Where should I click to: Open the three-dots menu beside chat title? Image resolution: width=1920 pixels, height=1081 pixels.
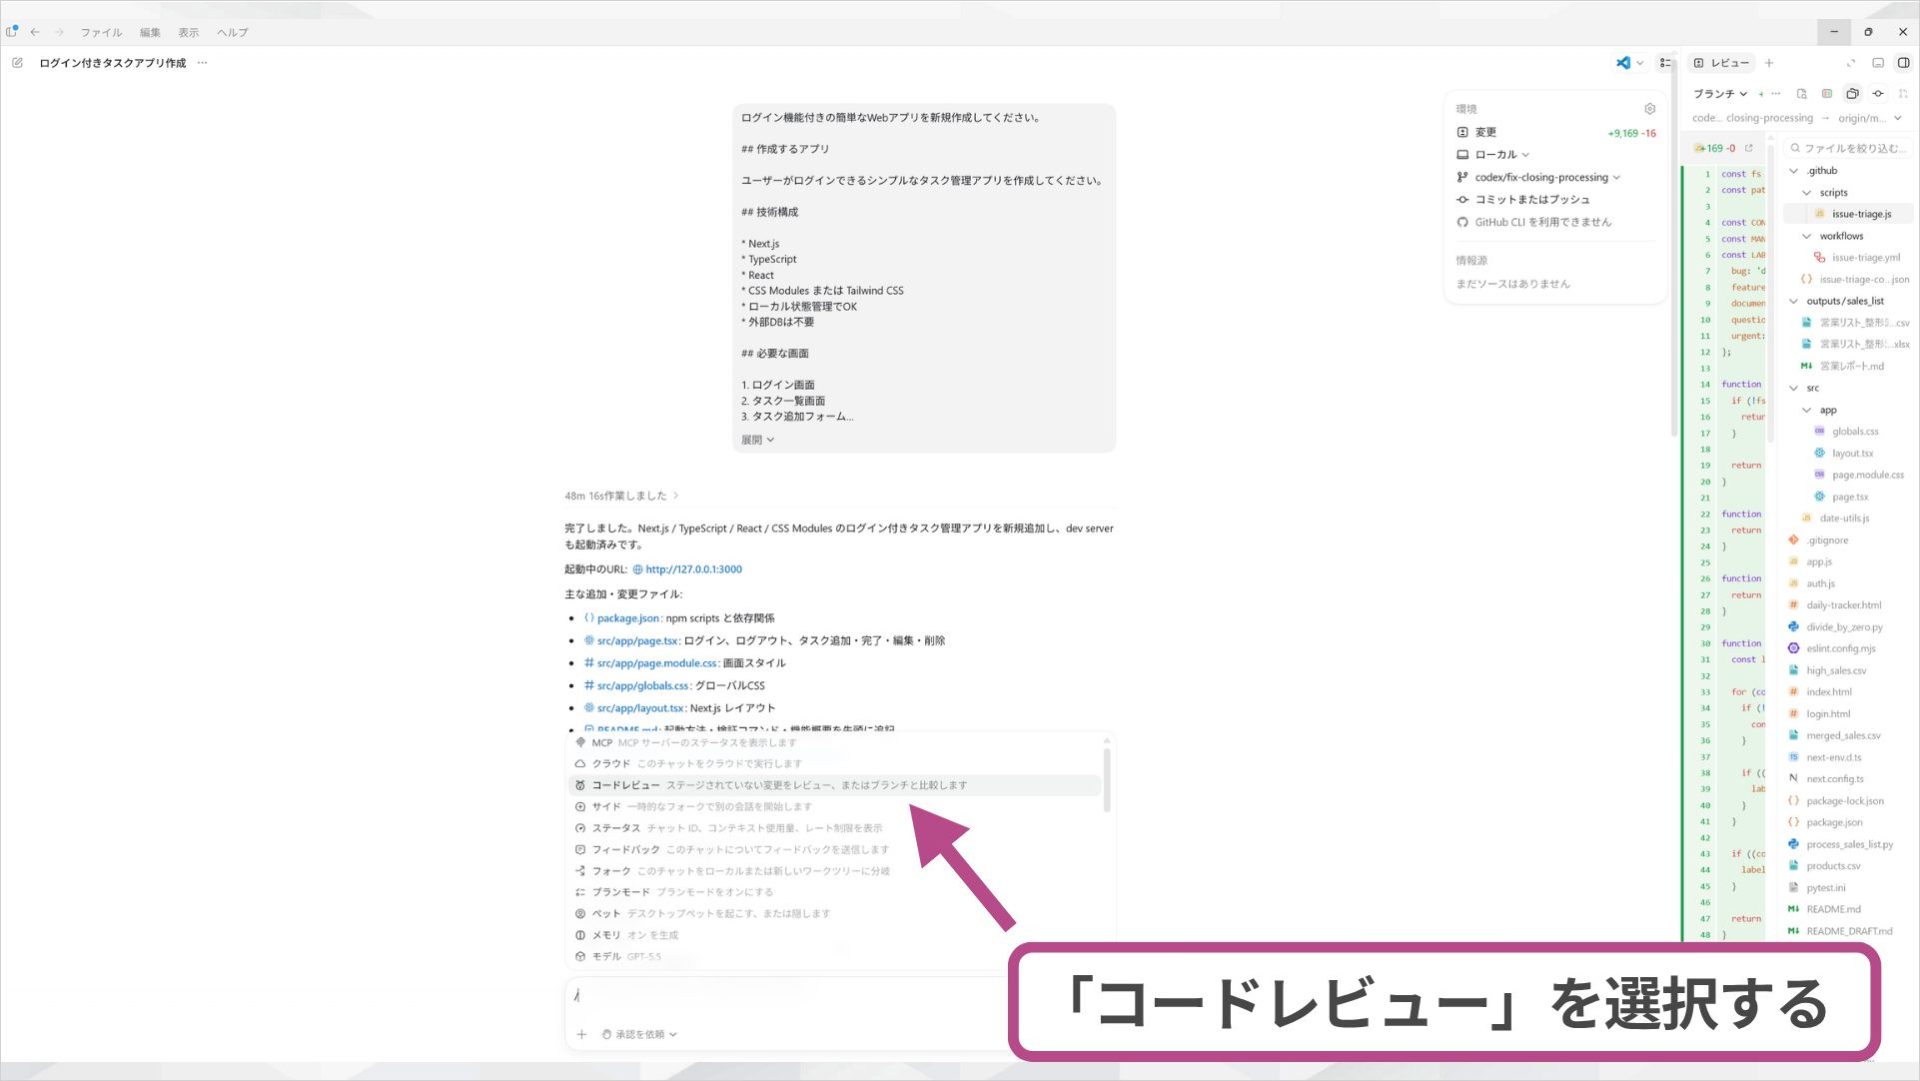(x=202, y=63)
